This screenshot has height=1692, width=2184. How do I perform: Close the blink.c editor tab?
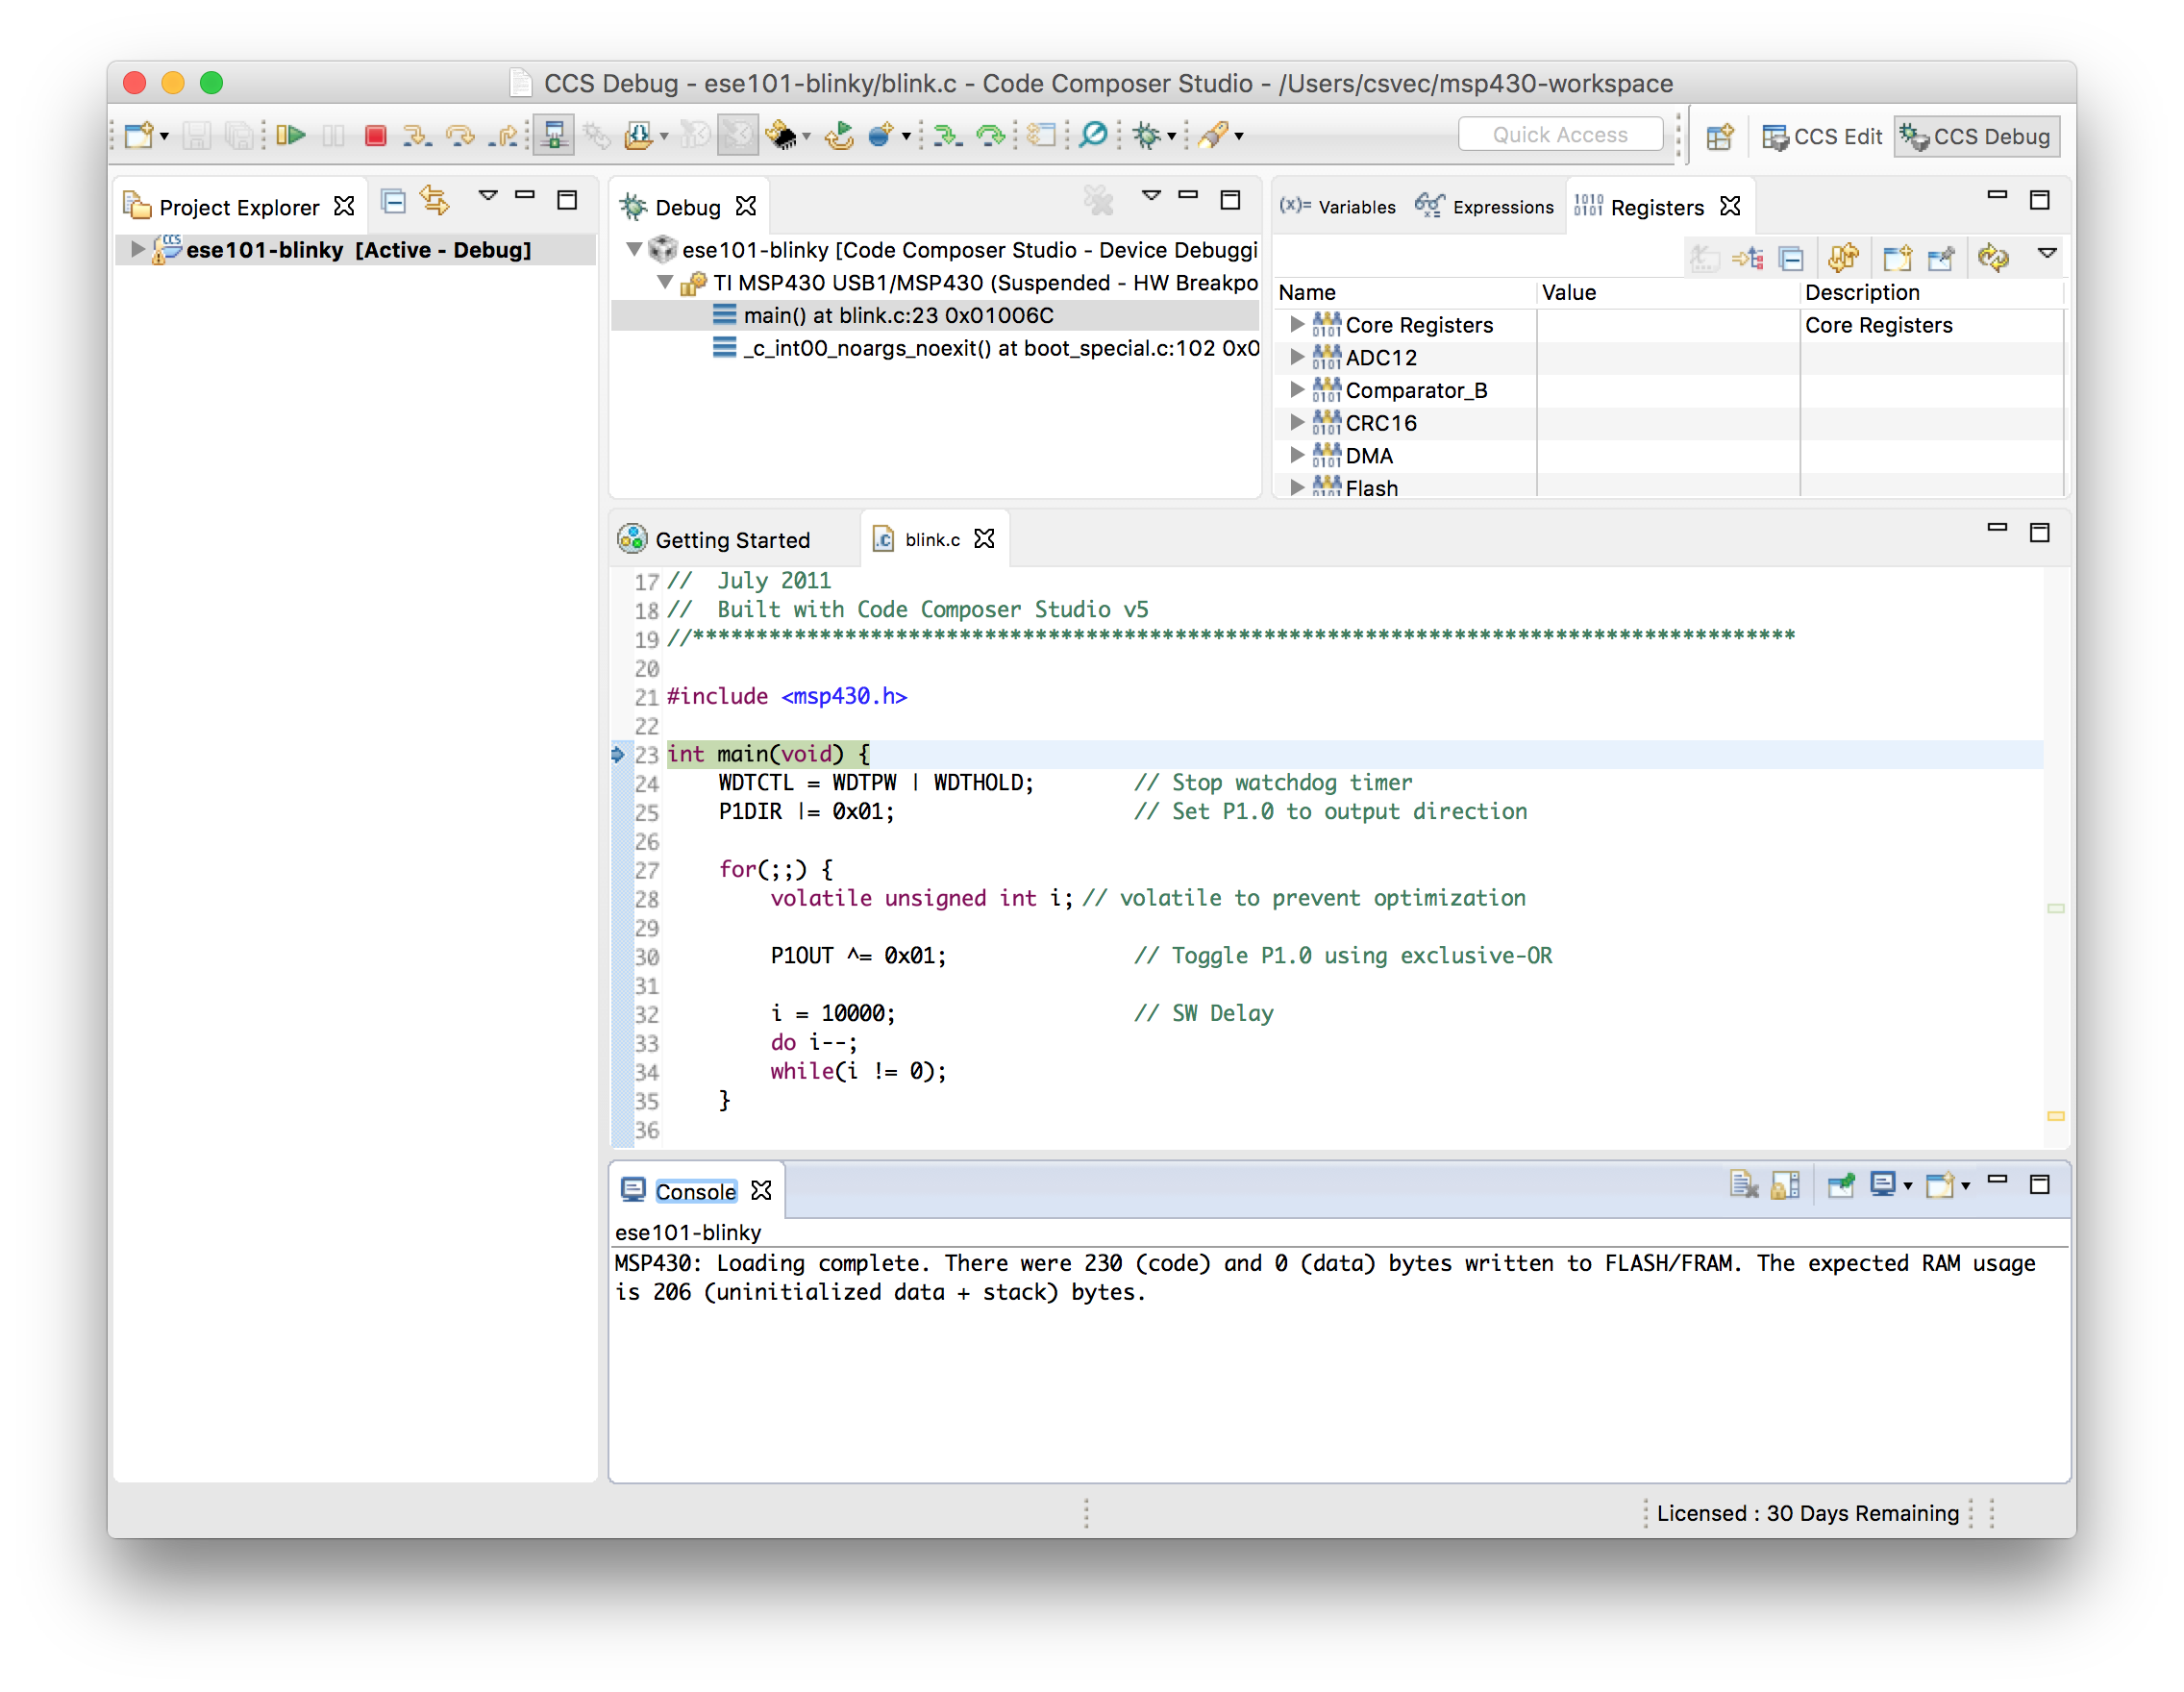coord(985,539)
